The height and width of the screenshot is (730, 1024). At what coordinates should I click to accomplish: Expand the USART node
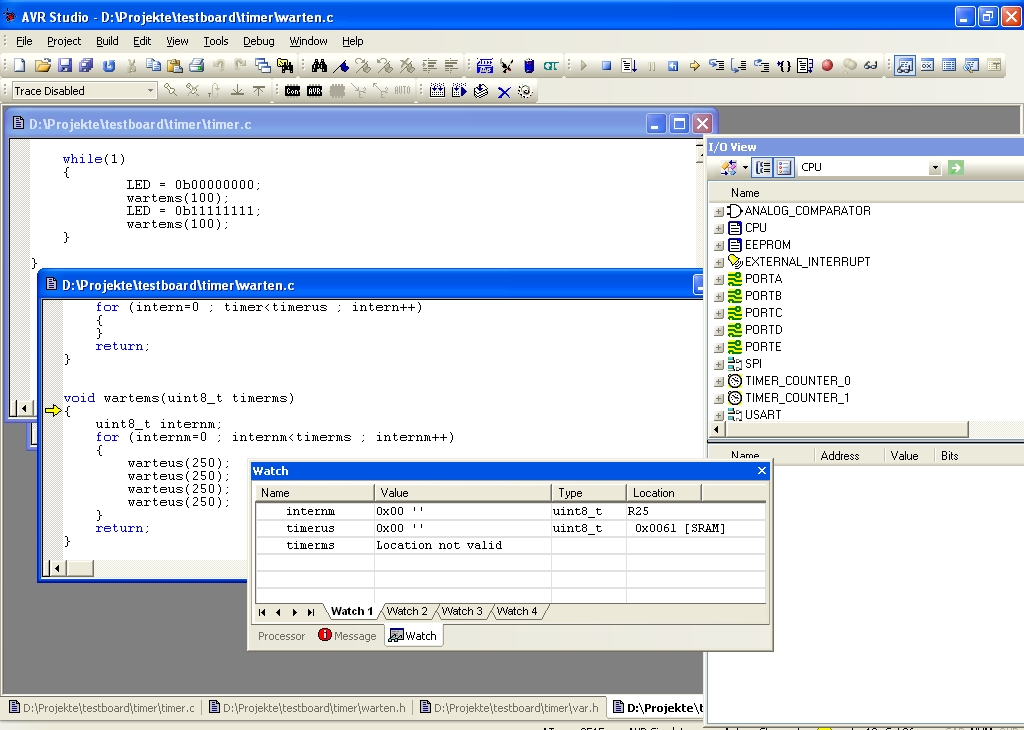click(718, 415)
